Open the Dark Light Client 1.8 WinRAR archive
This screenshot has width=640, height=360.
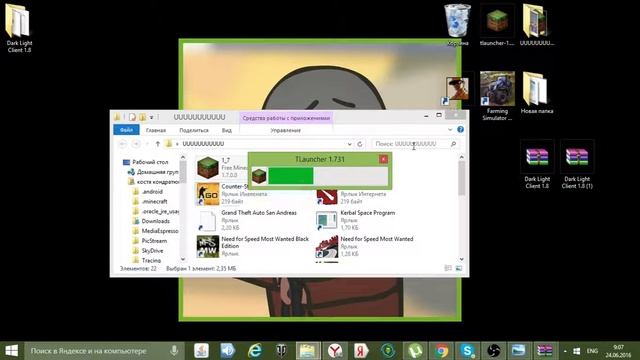coord(537,164)
